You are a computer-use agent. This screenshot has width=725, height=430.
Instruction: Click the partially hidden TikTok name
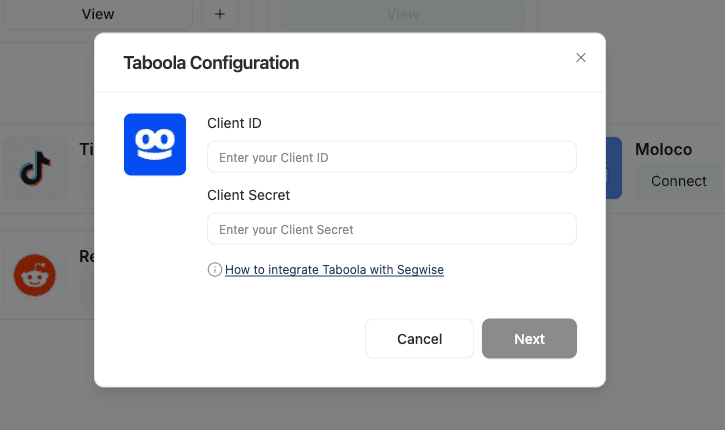click(x=86, y=149)
